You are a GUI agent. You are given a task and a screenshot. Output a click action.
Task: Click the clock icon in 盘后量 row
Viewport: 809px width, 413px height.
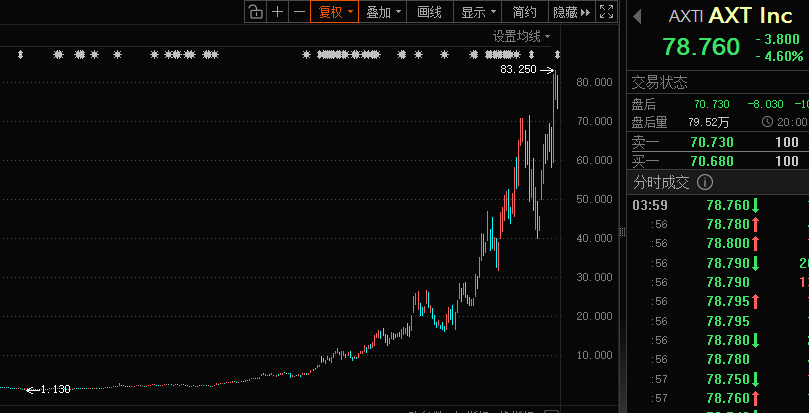tap(768, 122)
